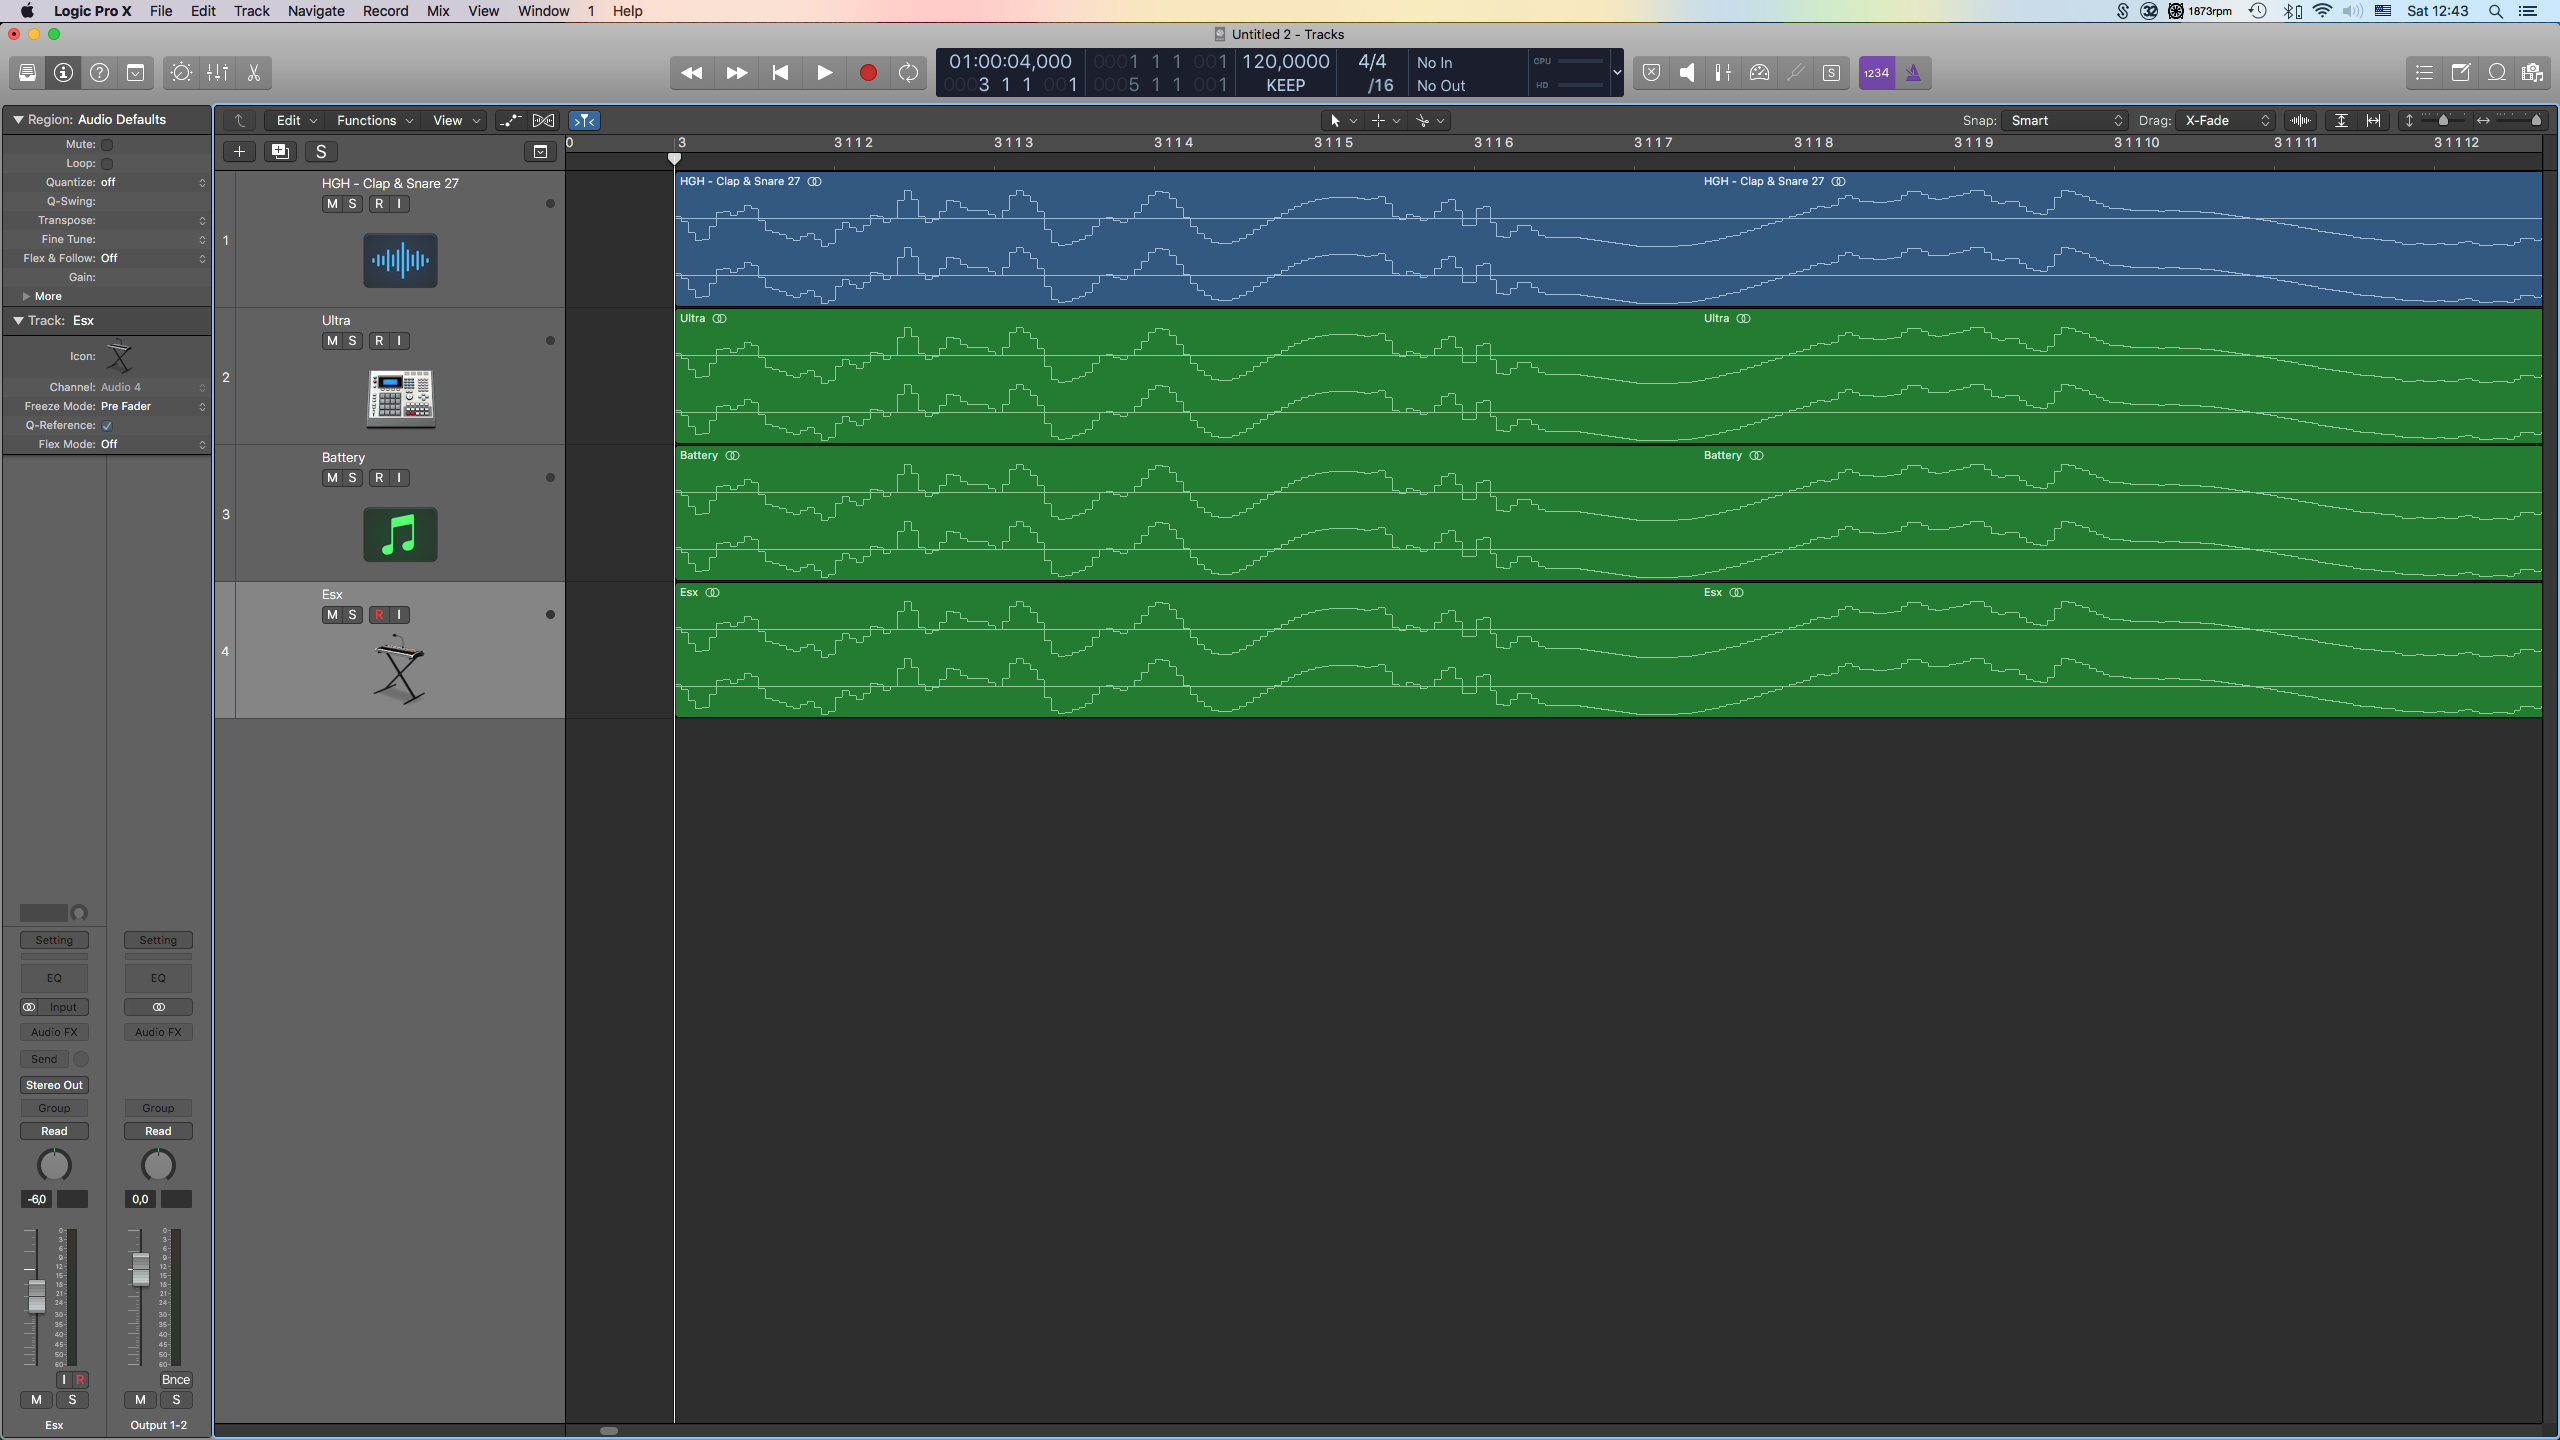Click the Add Track plus button

[239, 152]
